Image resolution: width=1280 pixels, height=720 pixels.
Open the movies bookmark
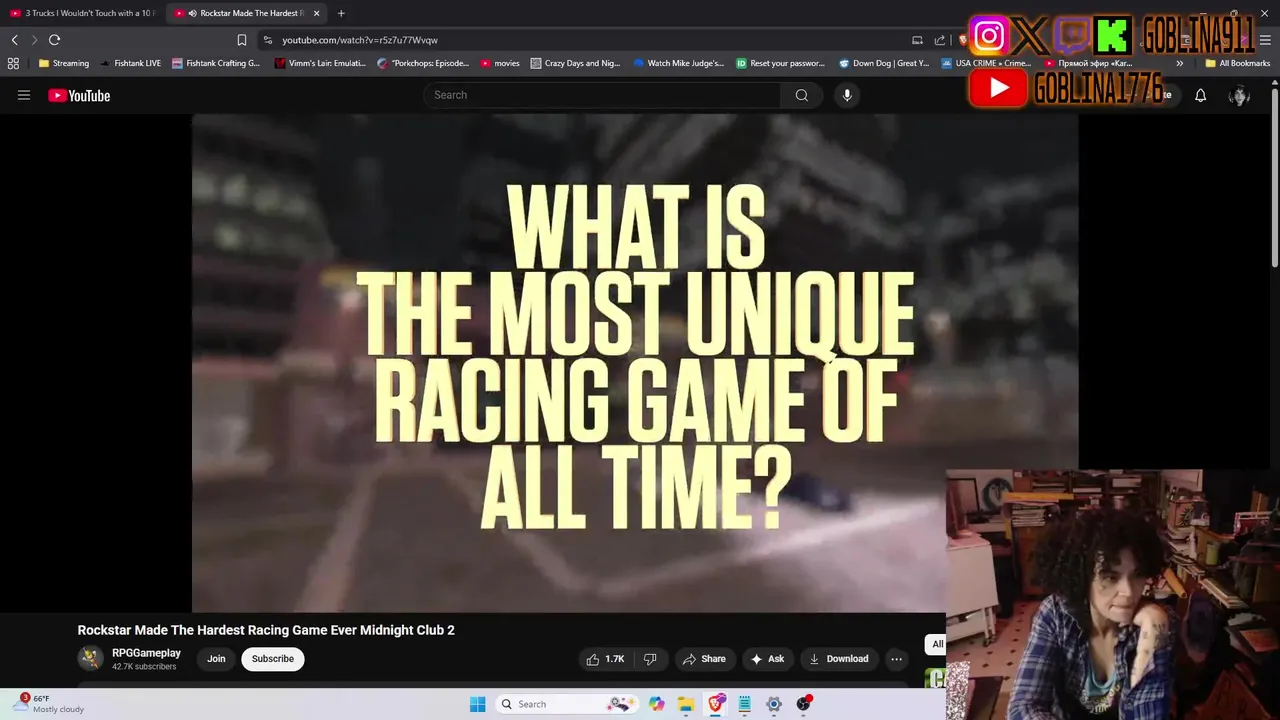[x=500, y=63]
